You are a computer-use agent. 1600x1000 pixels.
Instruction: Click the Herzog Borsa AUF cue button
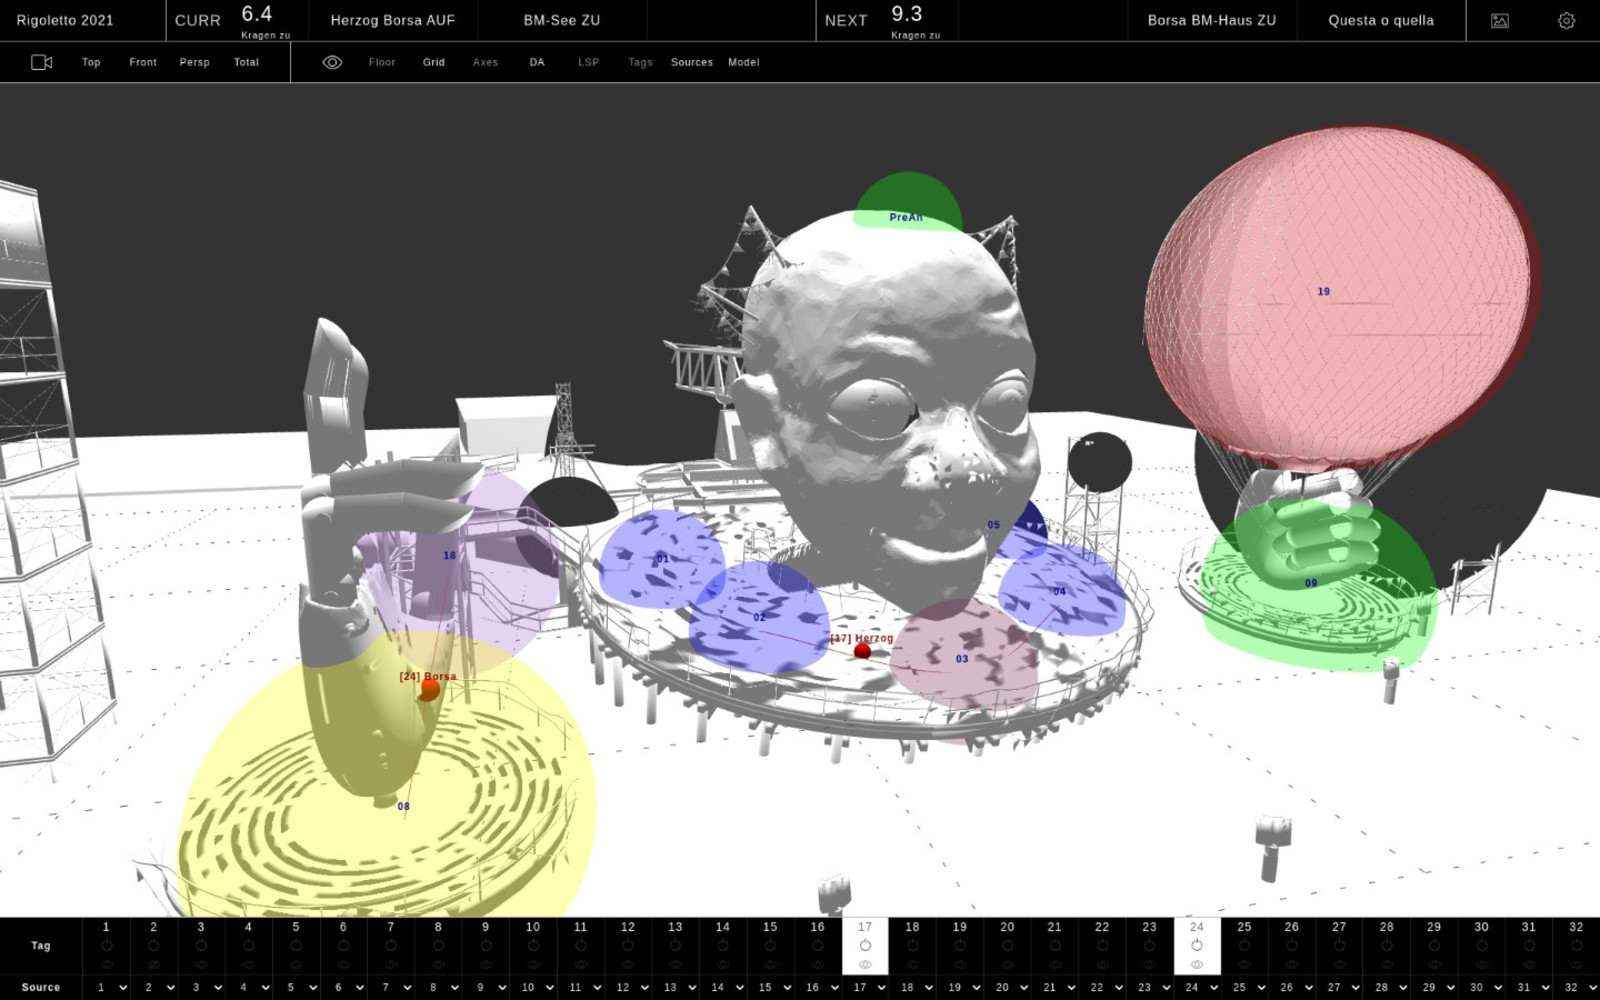pyautogui.click(x=393, y=20)
